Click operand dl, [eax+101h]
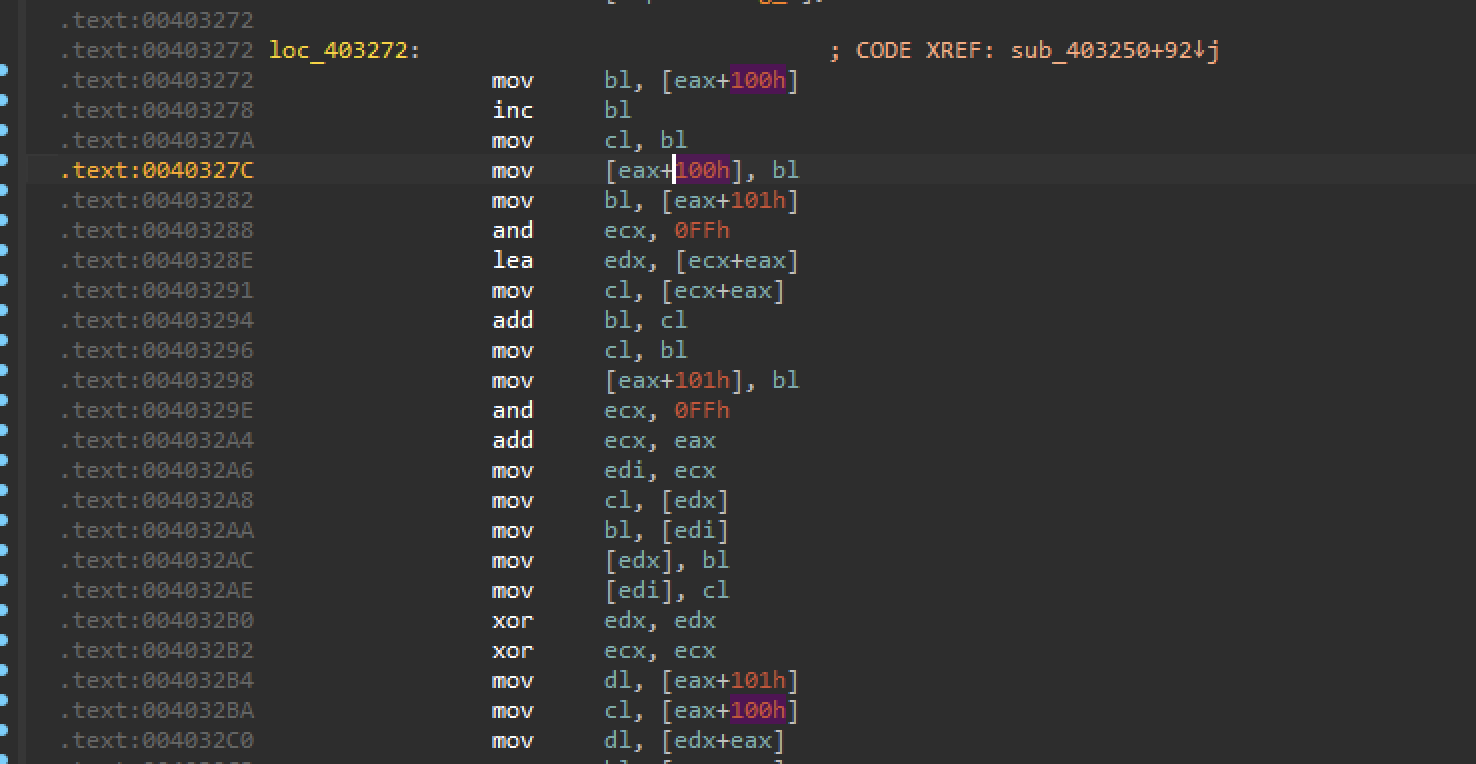Screen dimensions: 1476x764 [x=701, y=680]
